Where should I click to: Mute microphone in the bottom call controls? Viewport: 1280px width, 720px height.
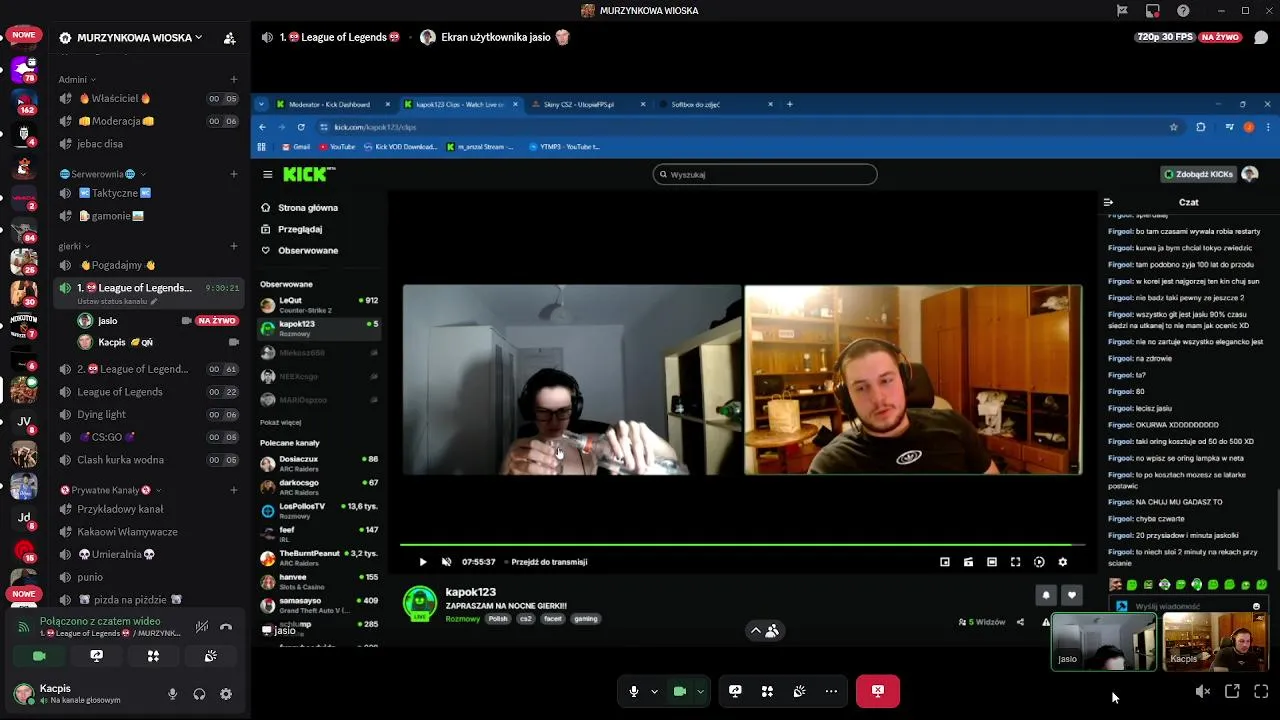pyautogui.click(x=633, y=691)
